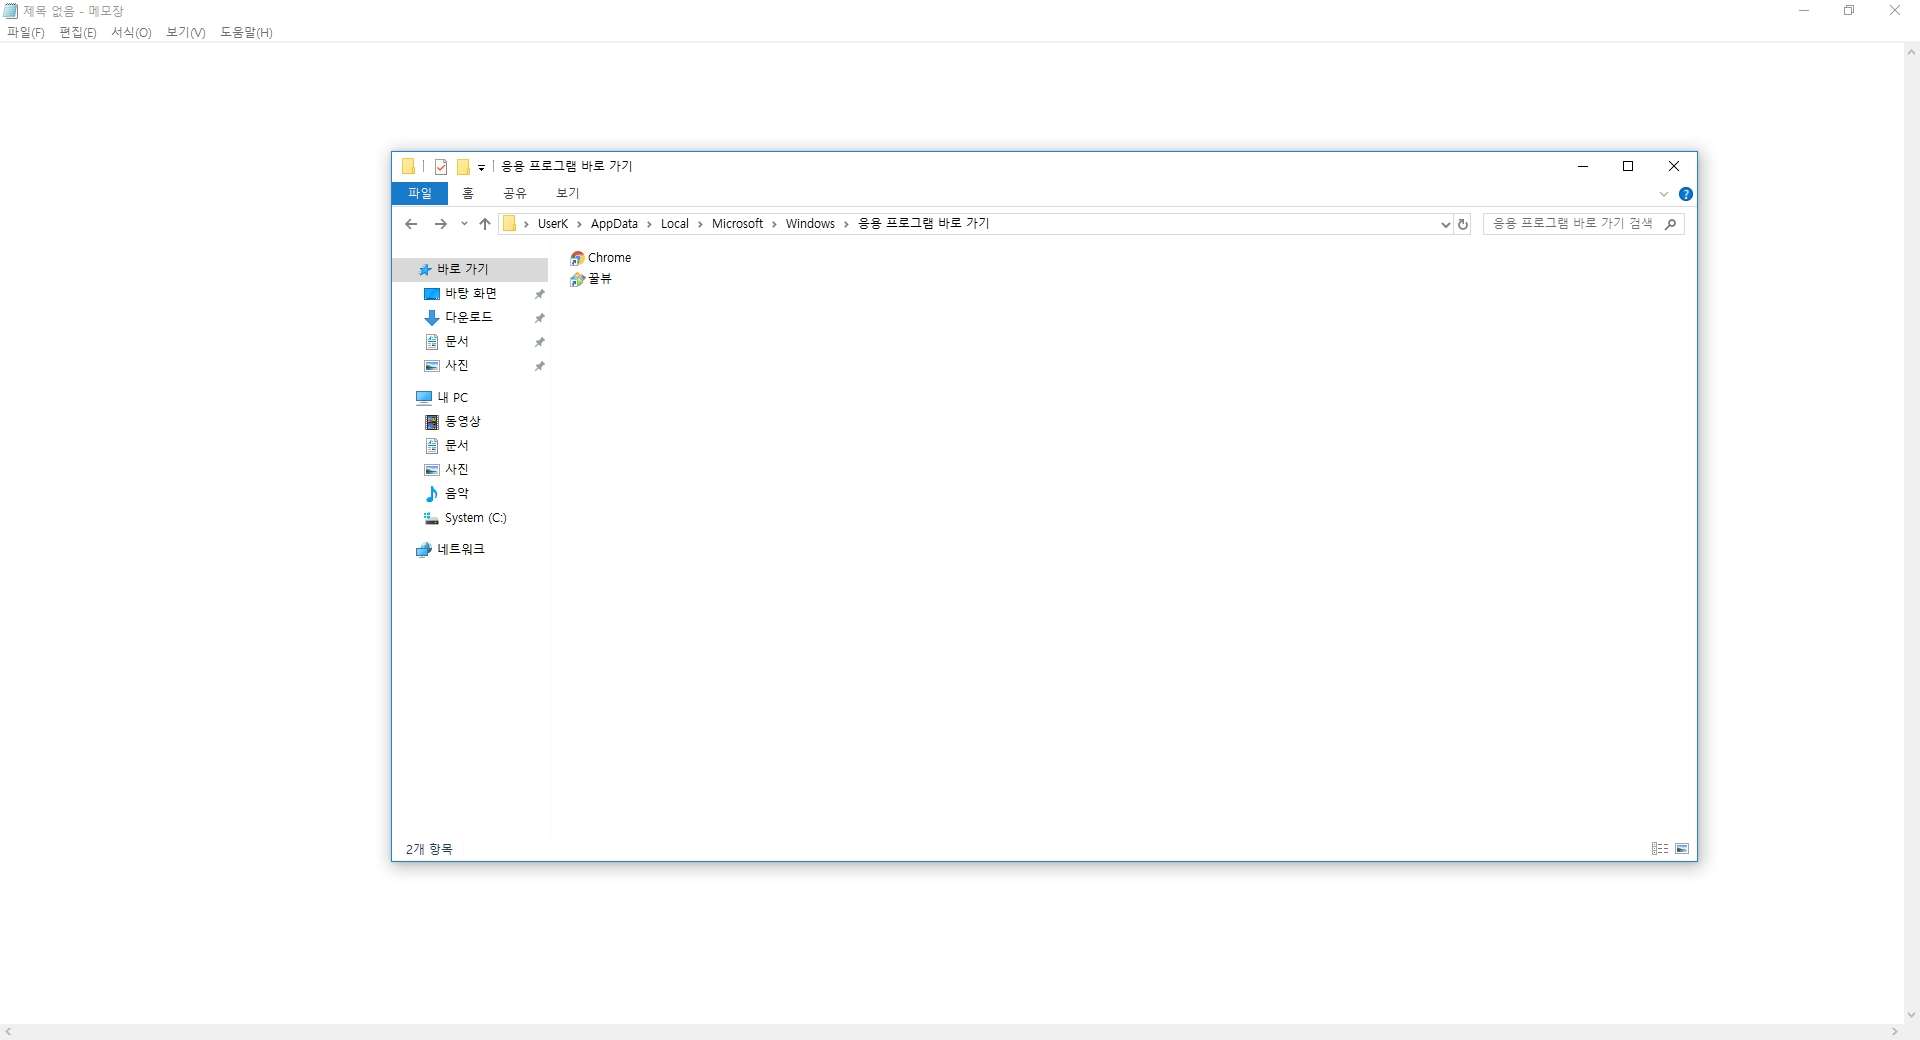Click the search magnifier icon

(x=1671, y=224)
